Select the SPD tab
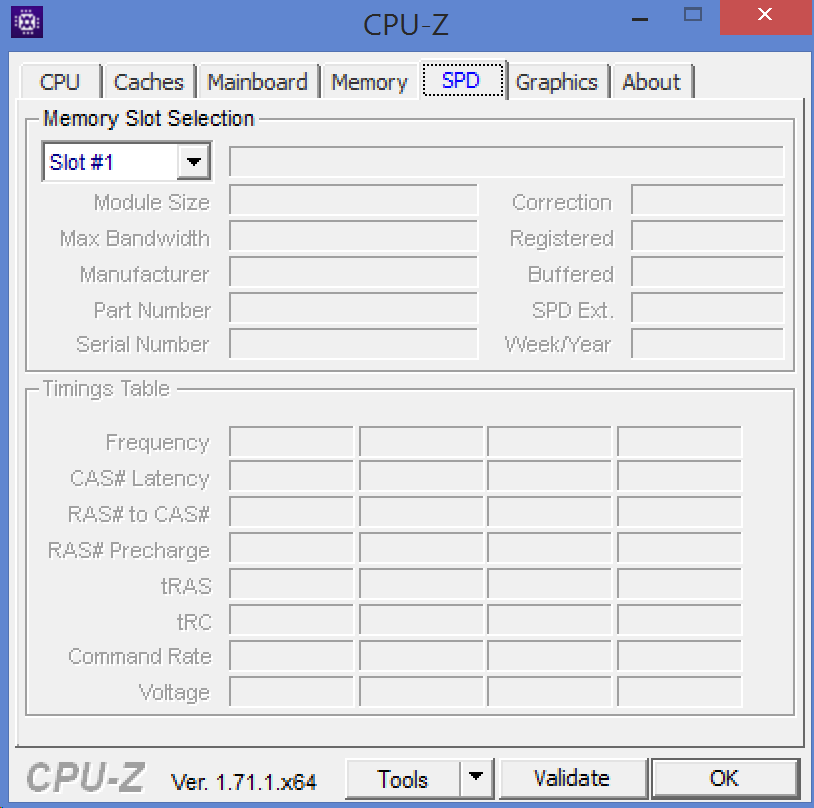Viewport: 814px width, 808px height. 462,80
